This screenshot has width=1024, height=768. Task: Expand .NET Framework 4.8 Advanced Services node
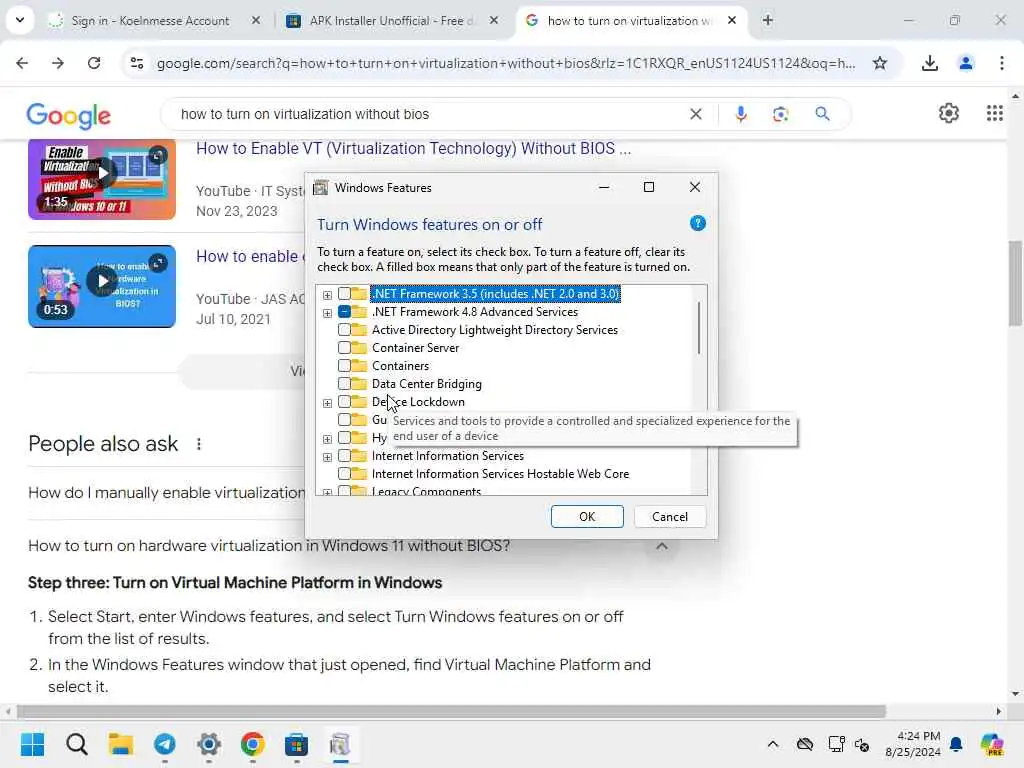pyautogui.click(x=327, y=313)
